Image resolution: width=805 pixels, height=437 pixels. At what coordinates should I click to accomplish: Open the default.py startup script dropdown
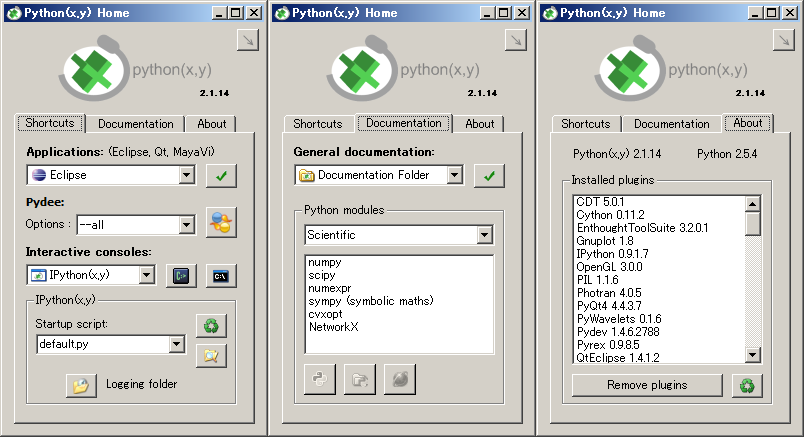pyautogui.click(x=177, y=345)
